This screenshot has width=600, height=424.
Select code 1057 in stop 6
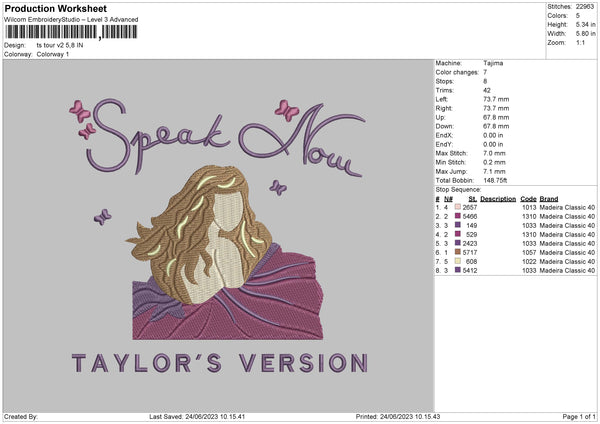[529, 253]
